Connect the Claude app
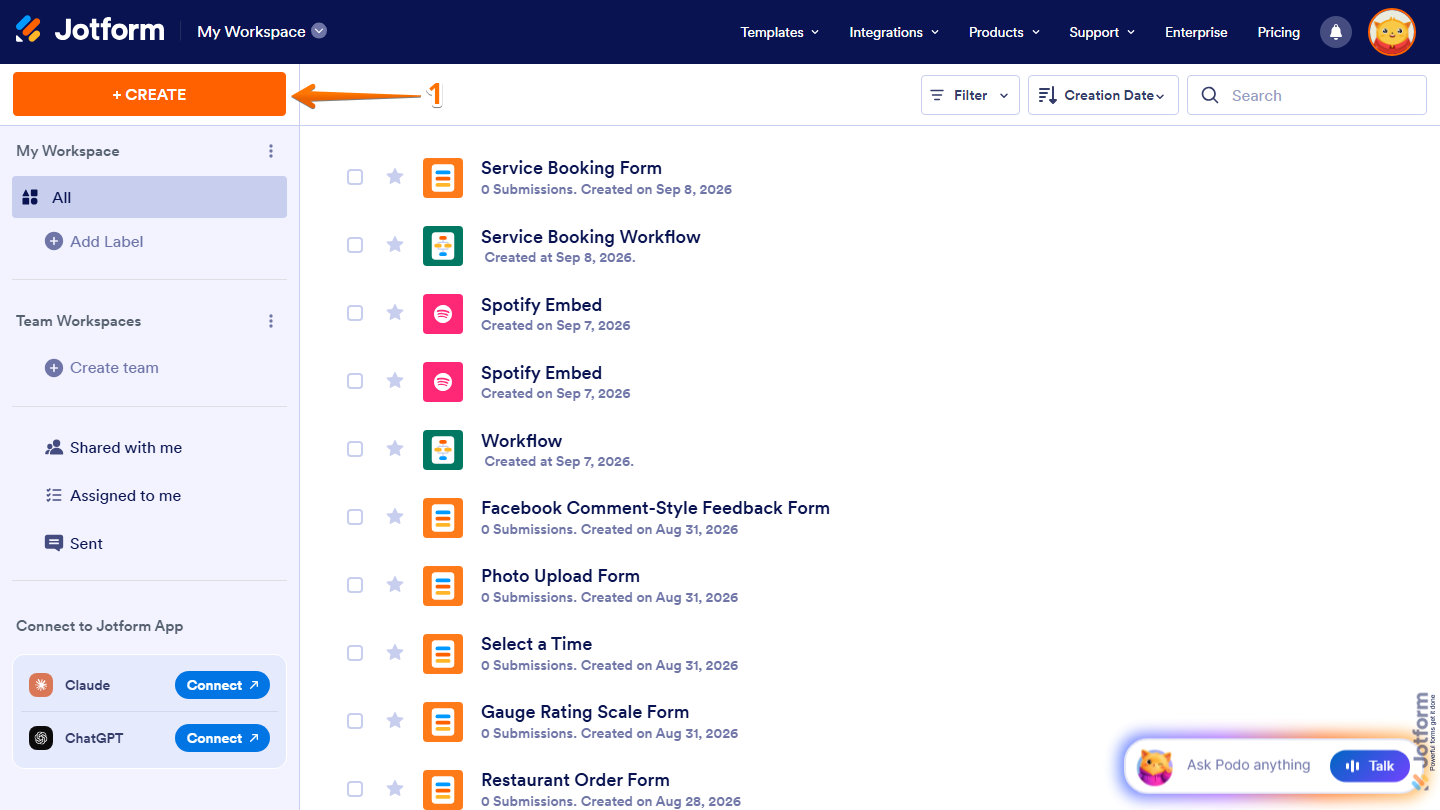Image resolution: width=1440 pixels, height=810 pixels. tap(222, 685)
